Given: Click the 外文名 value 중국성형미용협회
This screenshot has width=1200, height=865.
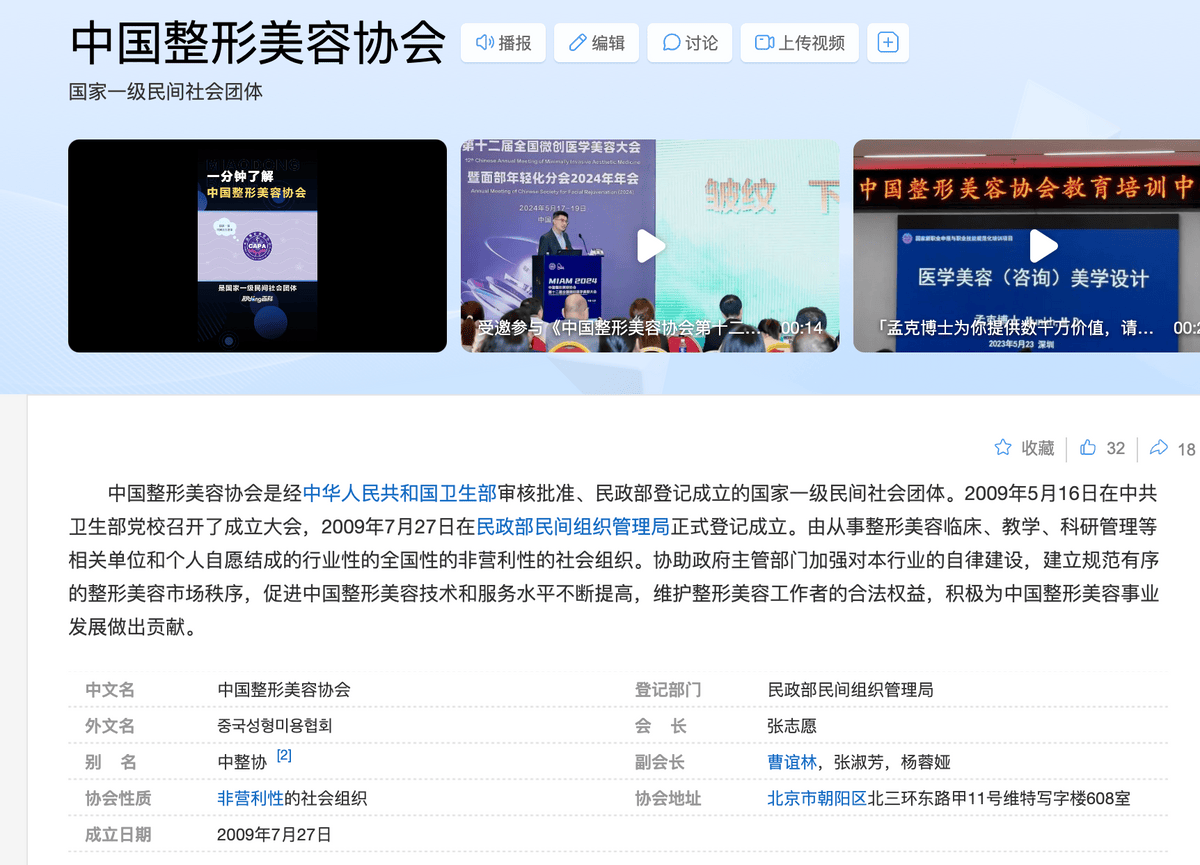Looking at the screenshot, I should click(275, 726).
